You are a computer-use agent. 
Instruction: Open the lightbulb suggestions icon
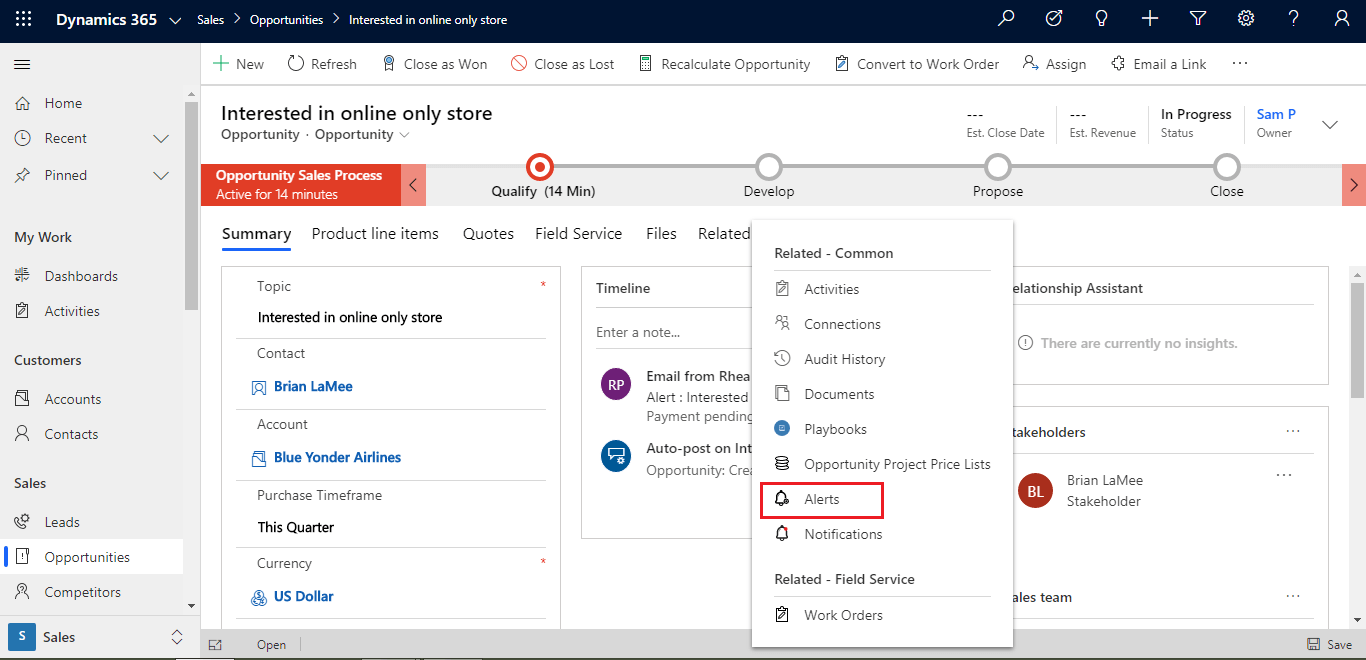click(x=1101, y=18)
